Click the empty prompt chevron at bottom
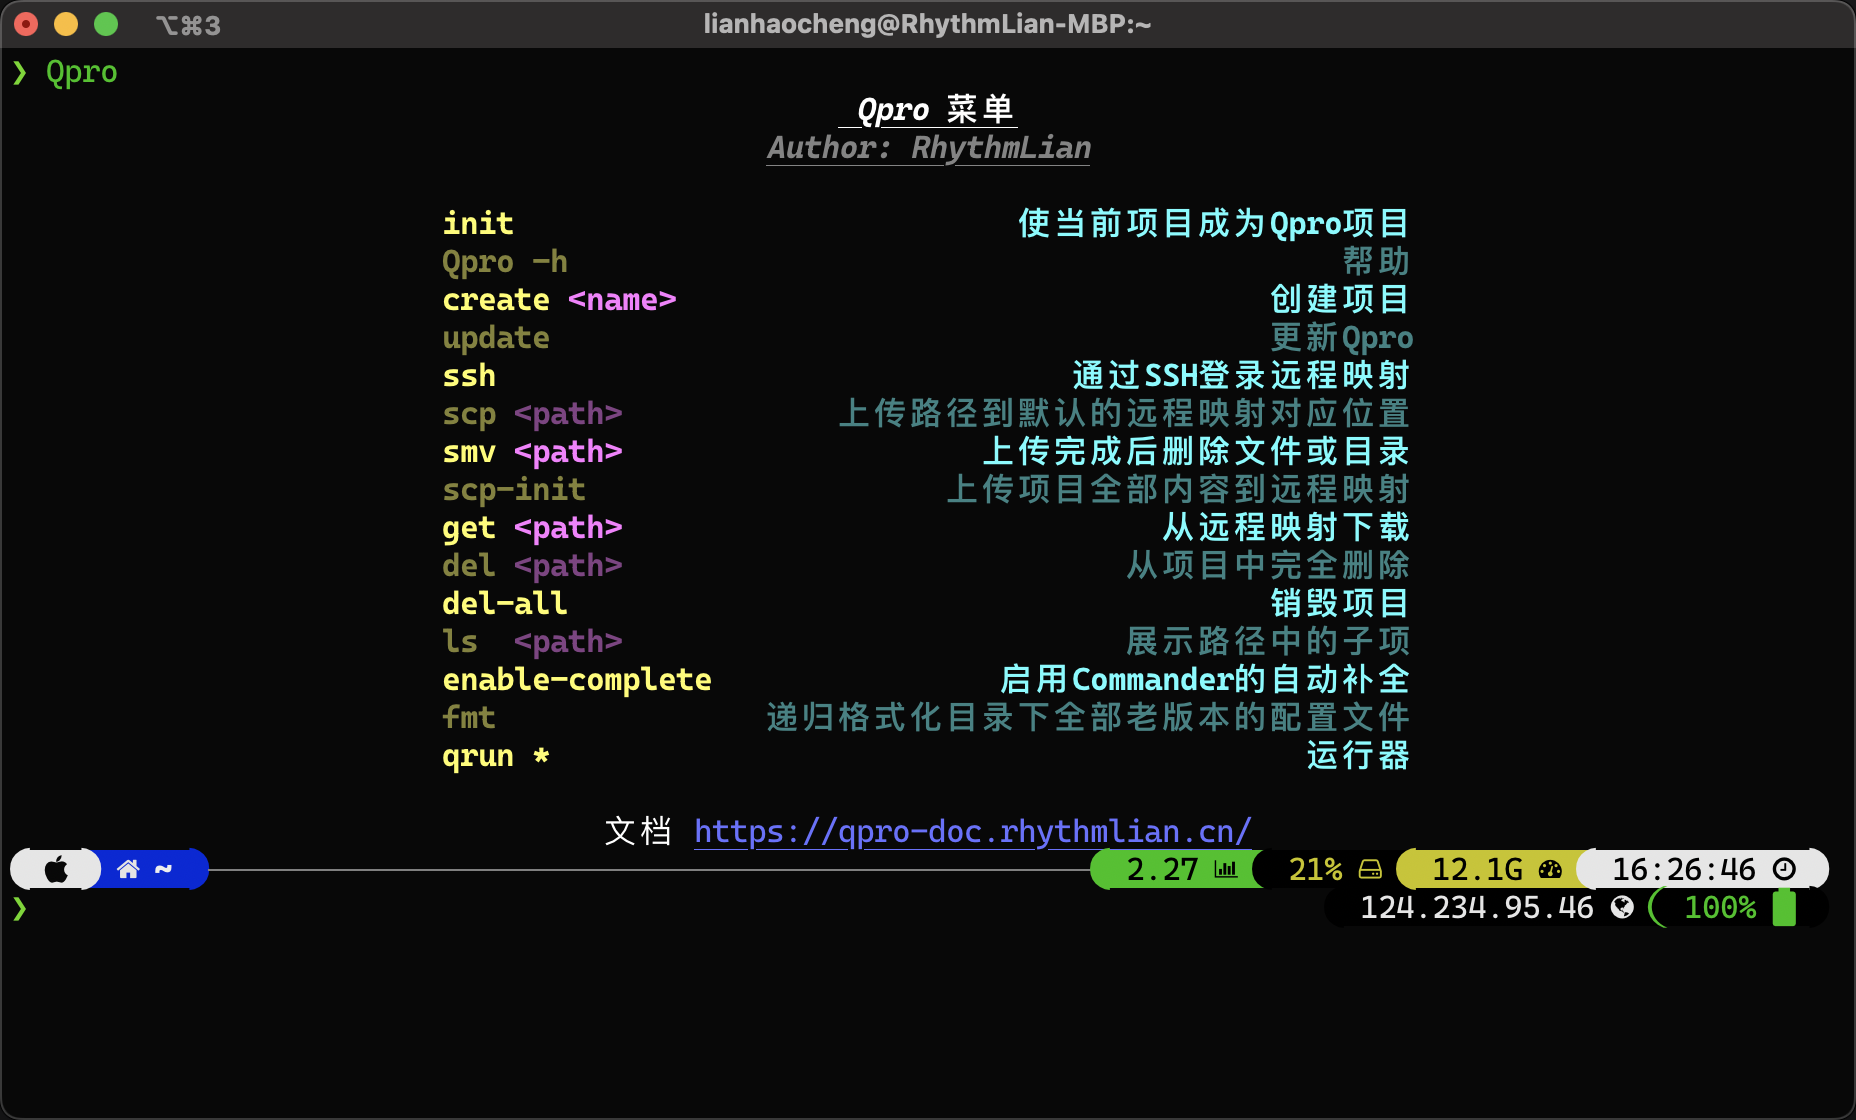The width and height of the screenshot is (1856, 1120). pyautogui.click(x=19, y=908)
